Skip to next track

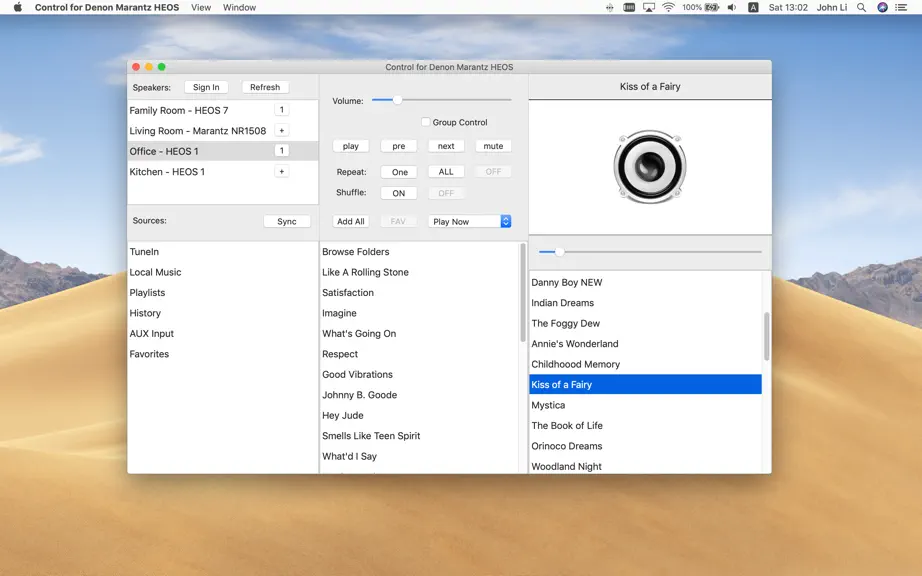[446, 146]
